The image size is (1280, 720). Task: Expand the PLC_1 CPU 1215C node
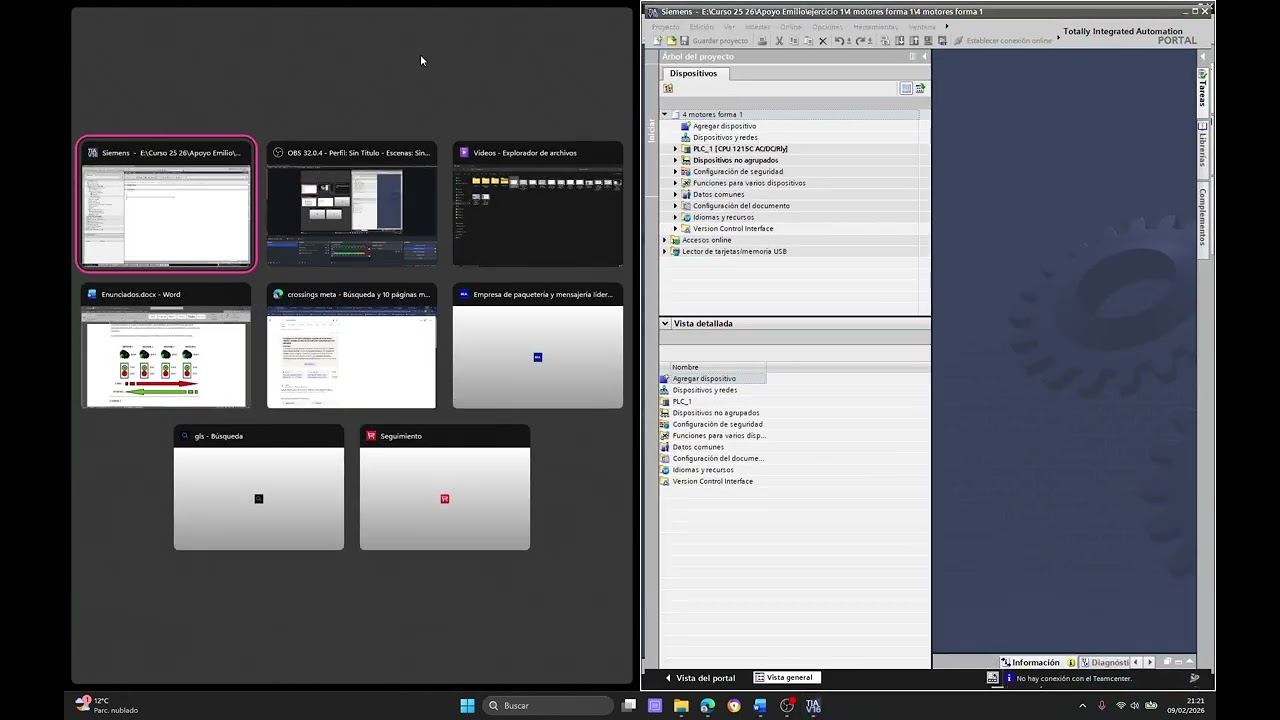pyautogui.click(x=675, y=149)
